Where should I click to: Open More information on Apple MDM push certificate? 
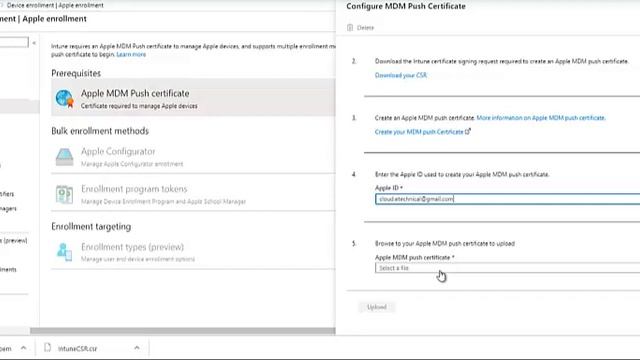(x=541, y=118)
